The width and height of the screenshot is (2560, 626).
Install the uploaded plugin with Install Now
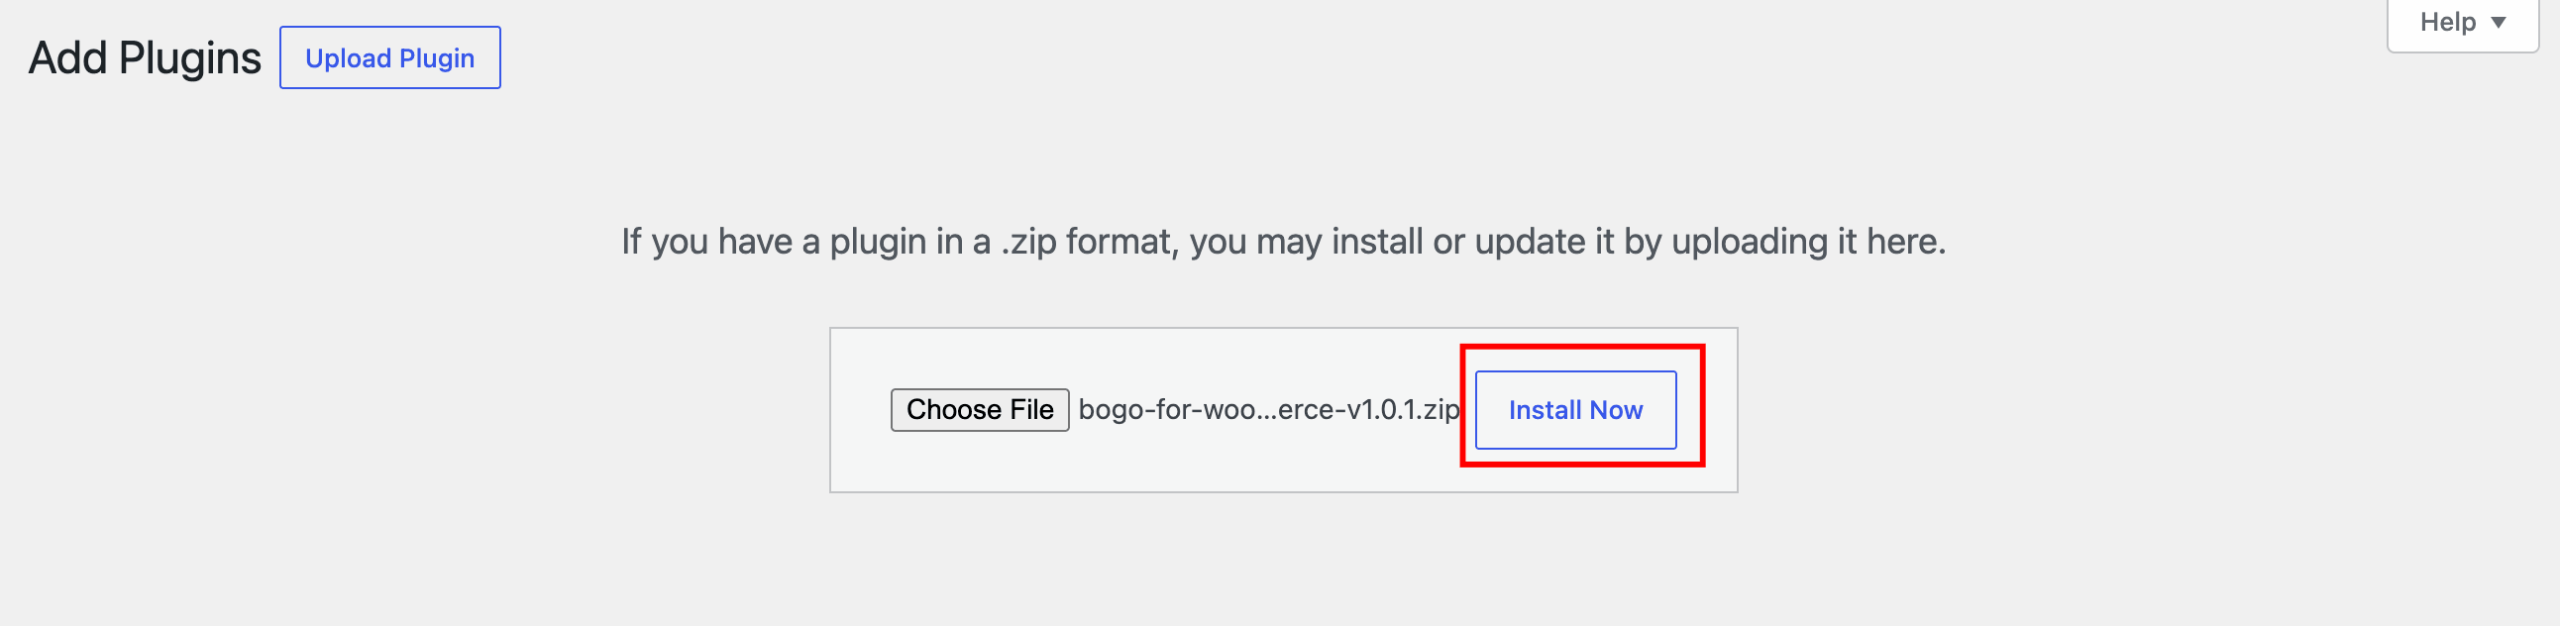tap(1576, 410)
